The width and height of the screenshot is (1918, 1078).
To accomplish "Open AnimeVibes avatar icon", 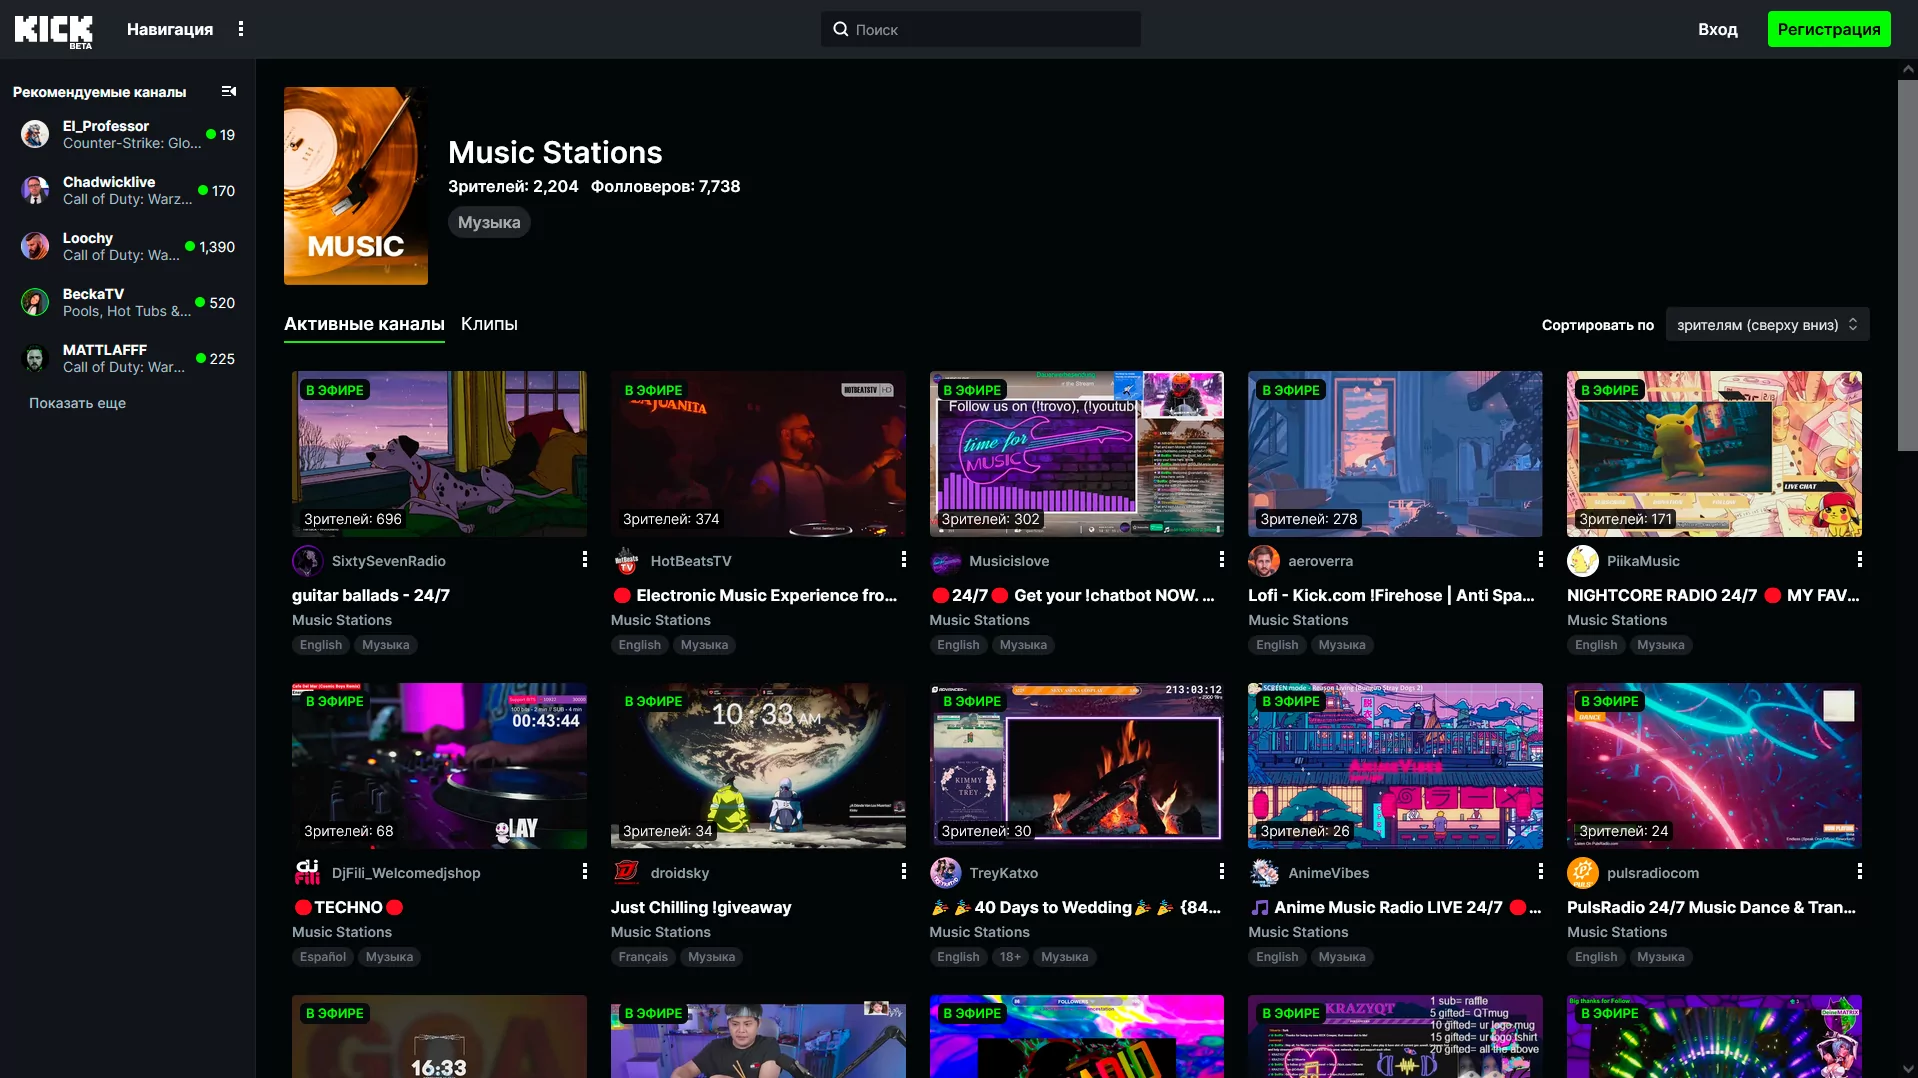I will pyautogui.click(x=1264, y=873).
